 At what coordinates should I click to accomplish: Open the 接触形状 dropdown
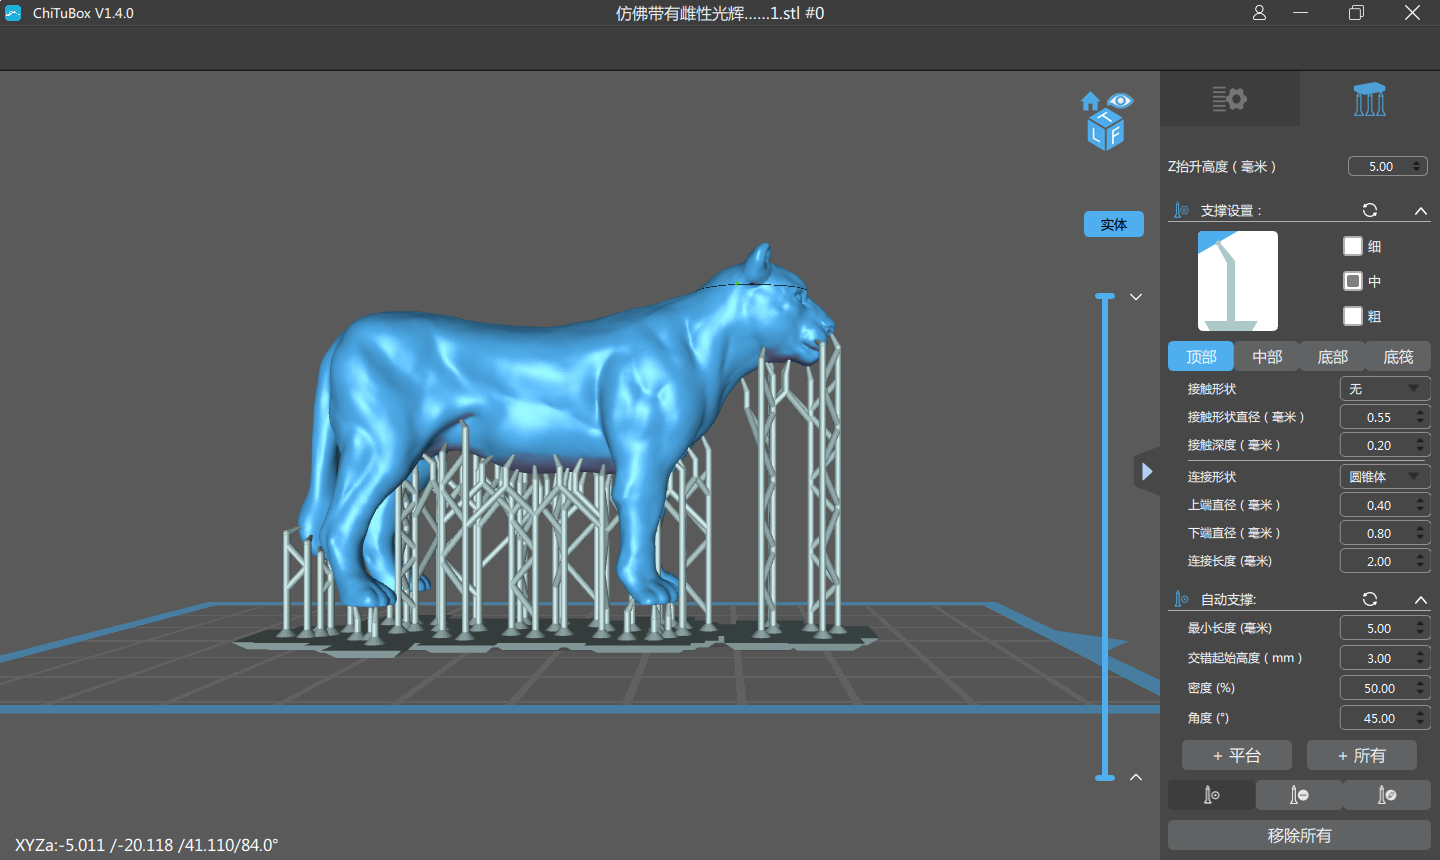[x=1385, y=389]
